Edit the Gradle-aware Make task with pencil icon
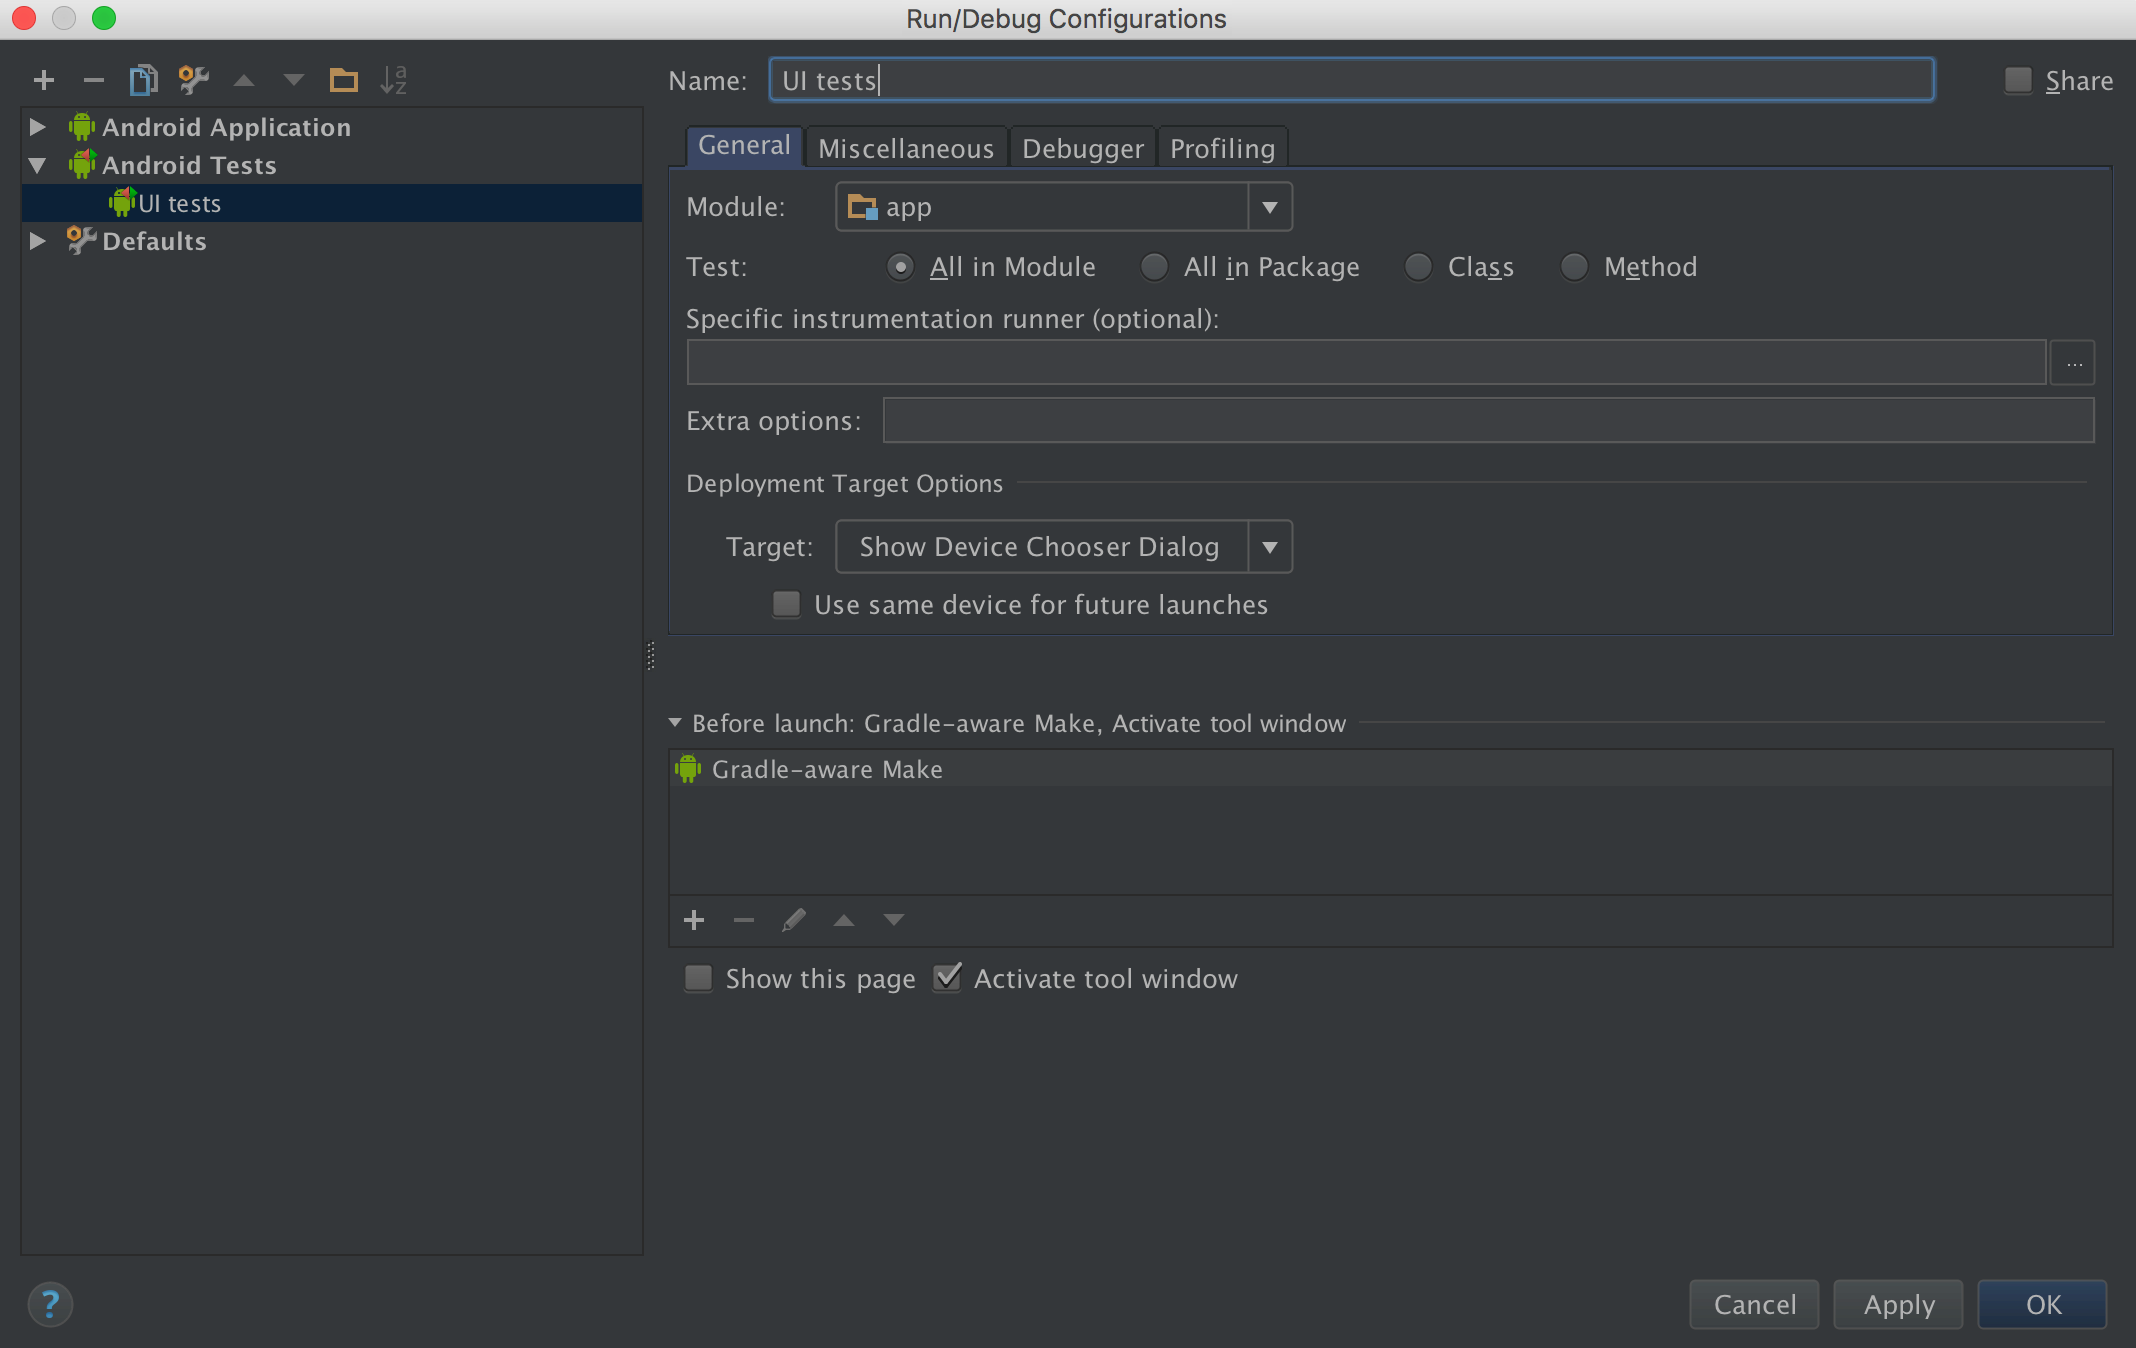 tap(794, 919)
